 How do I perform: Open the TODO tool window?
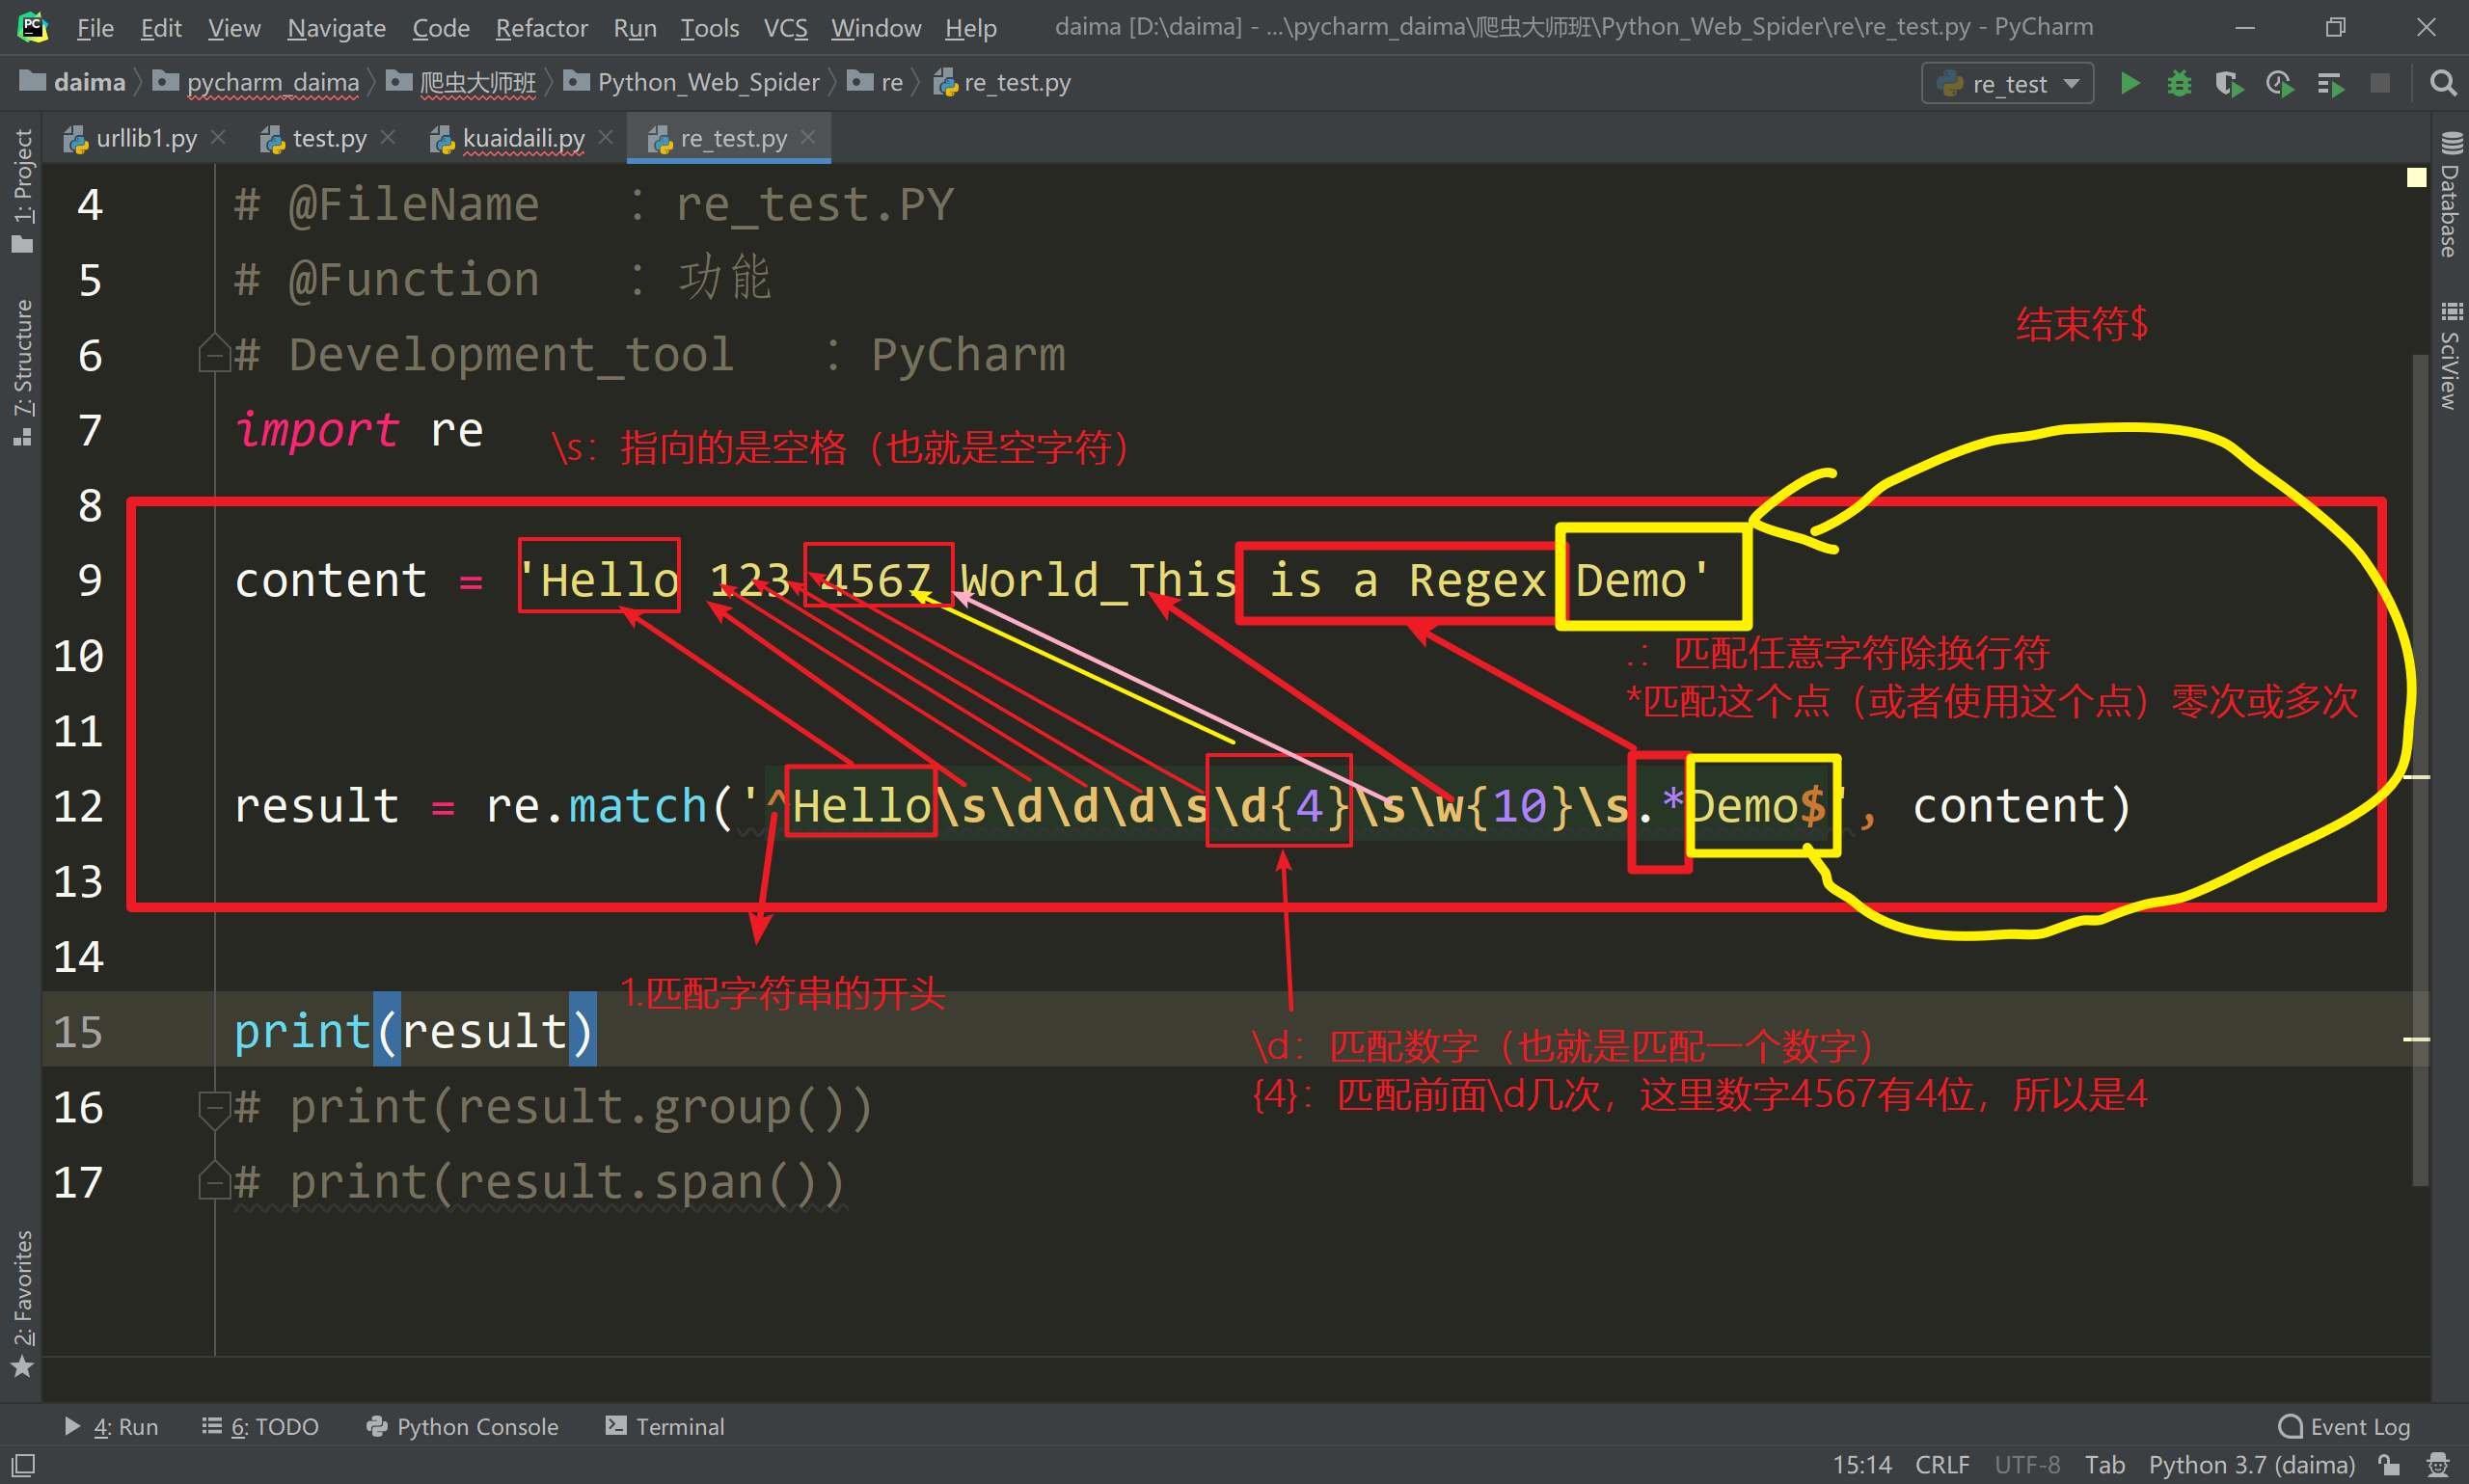(260, 1427)
